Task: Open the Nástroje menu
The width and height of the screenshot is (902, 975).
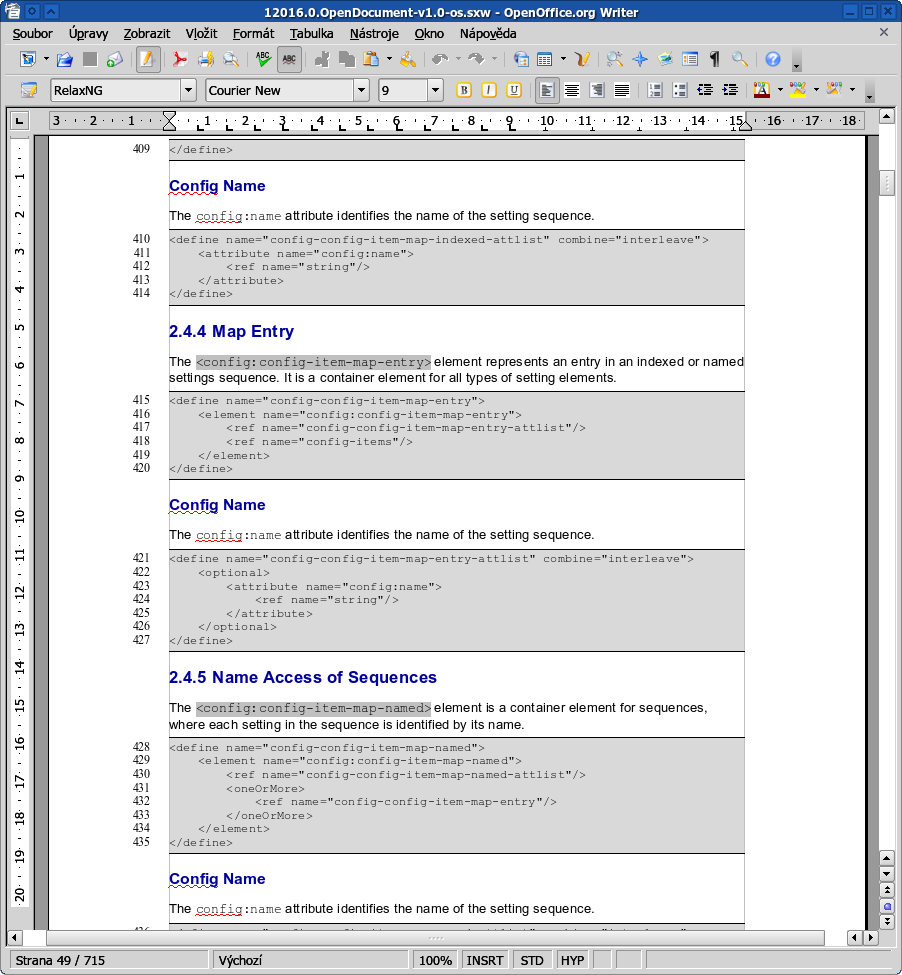Action: tap(374, 33)
